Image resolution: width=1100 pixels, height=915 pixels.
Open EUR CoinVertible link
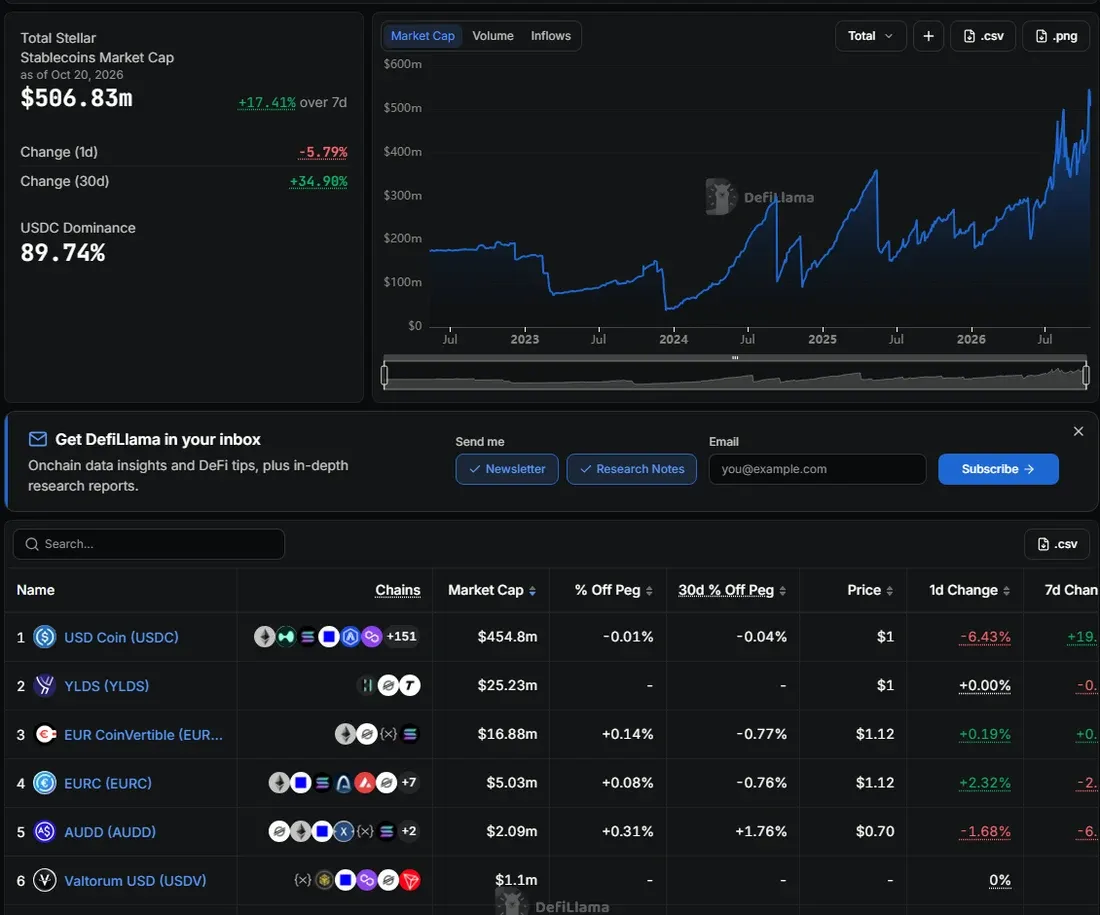(143, 735)
